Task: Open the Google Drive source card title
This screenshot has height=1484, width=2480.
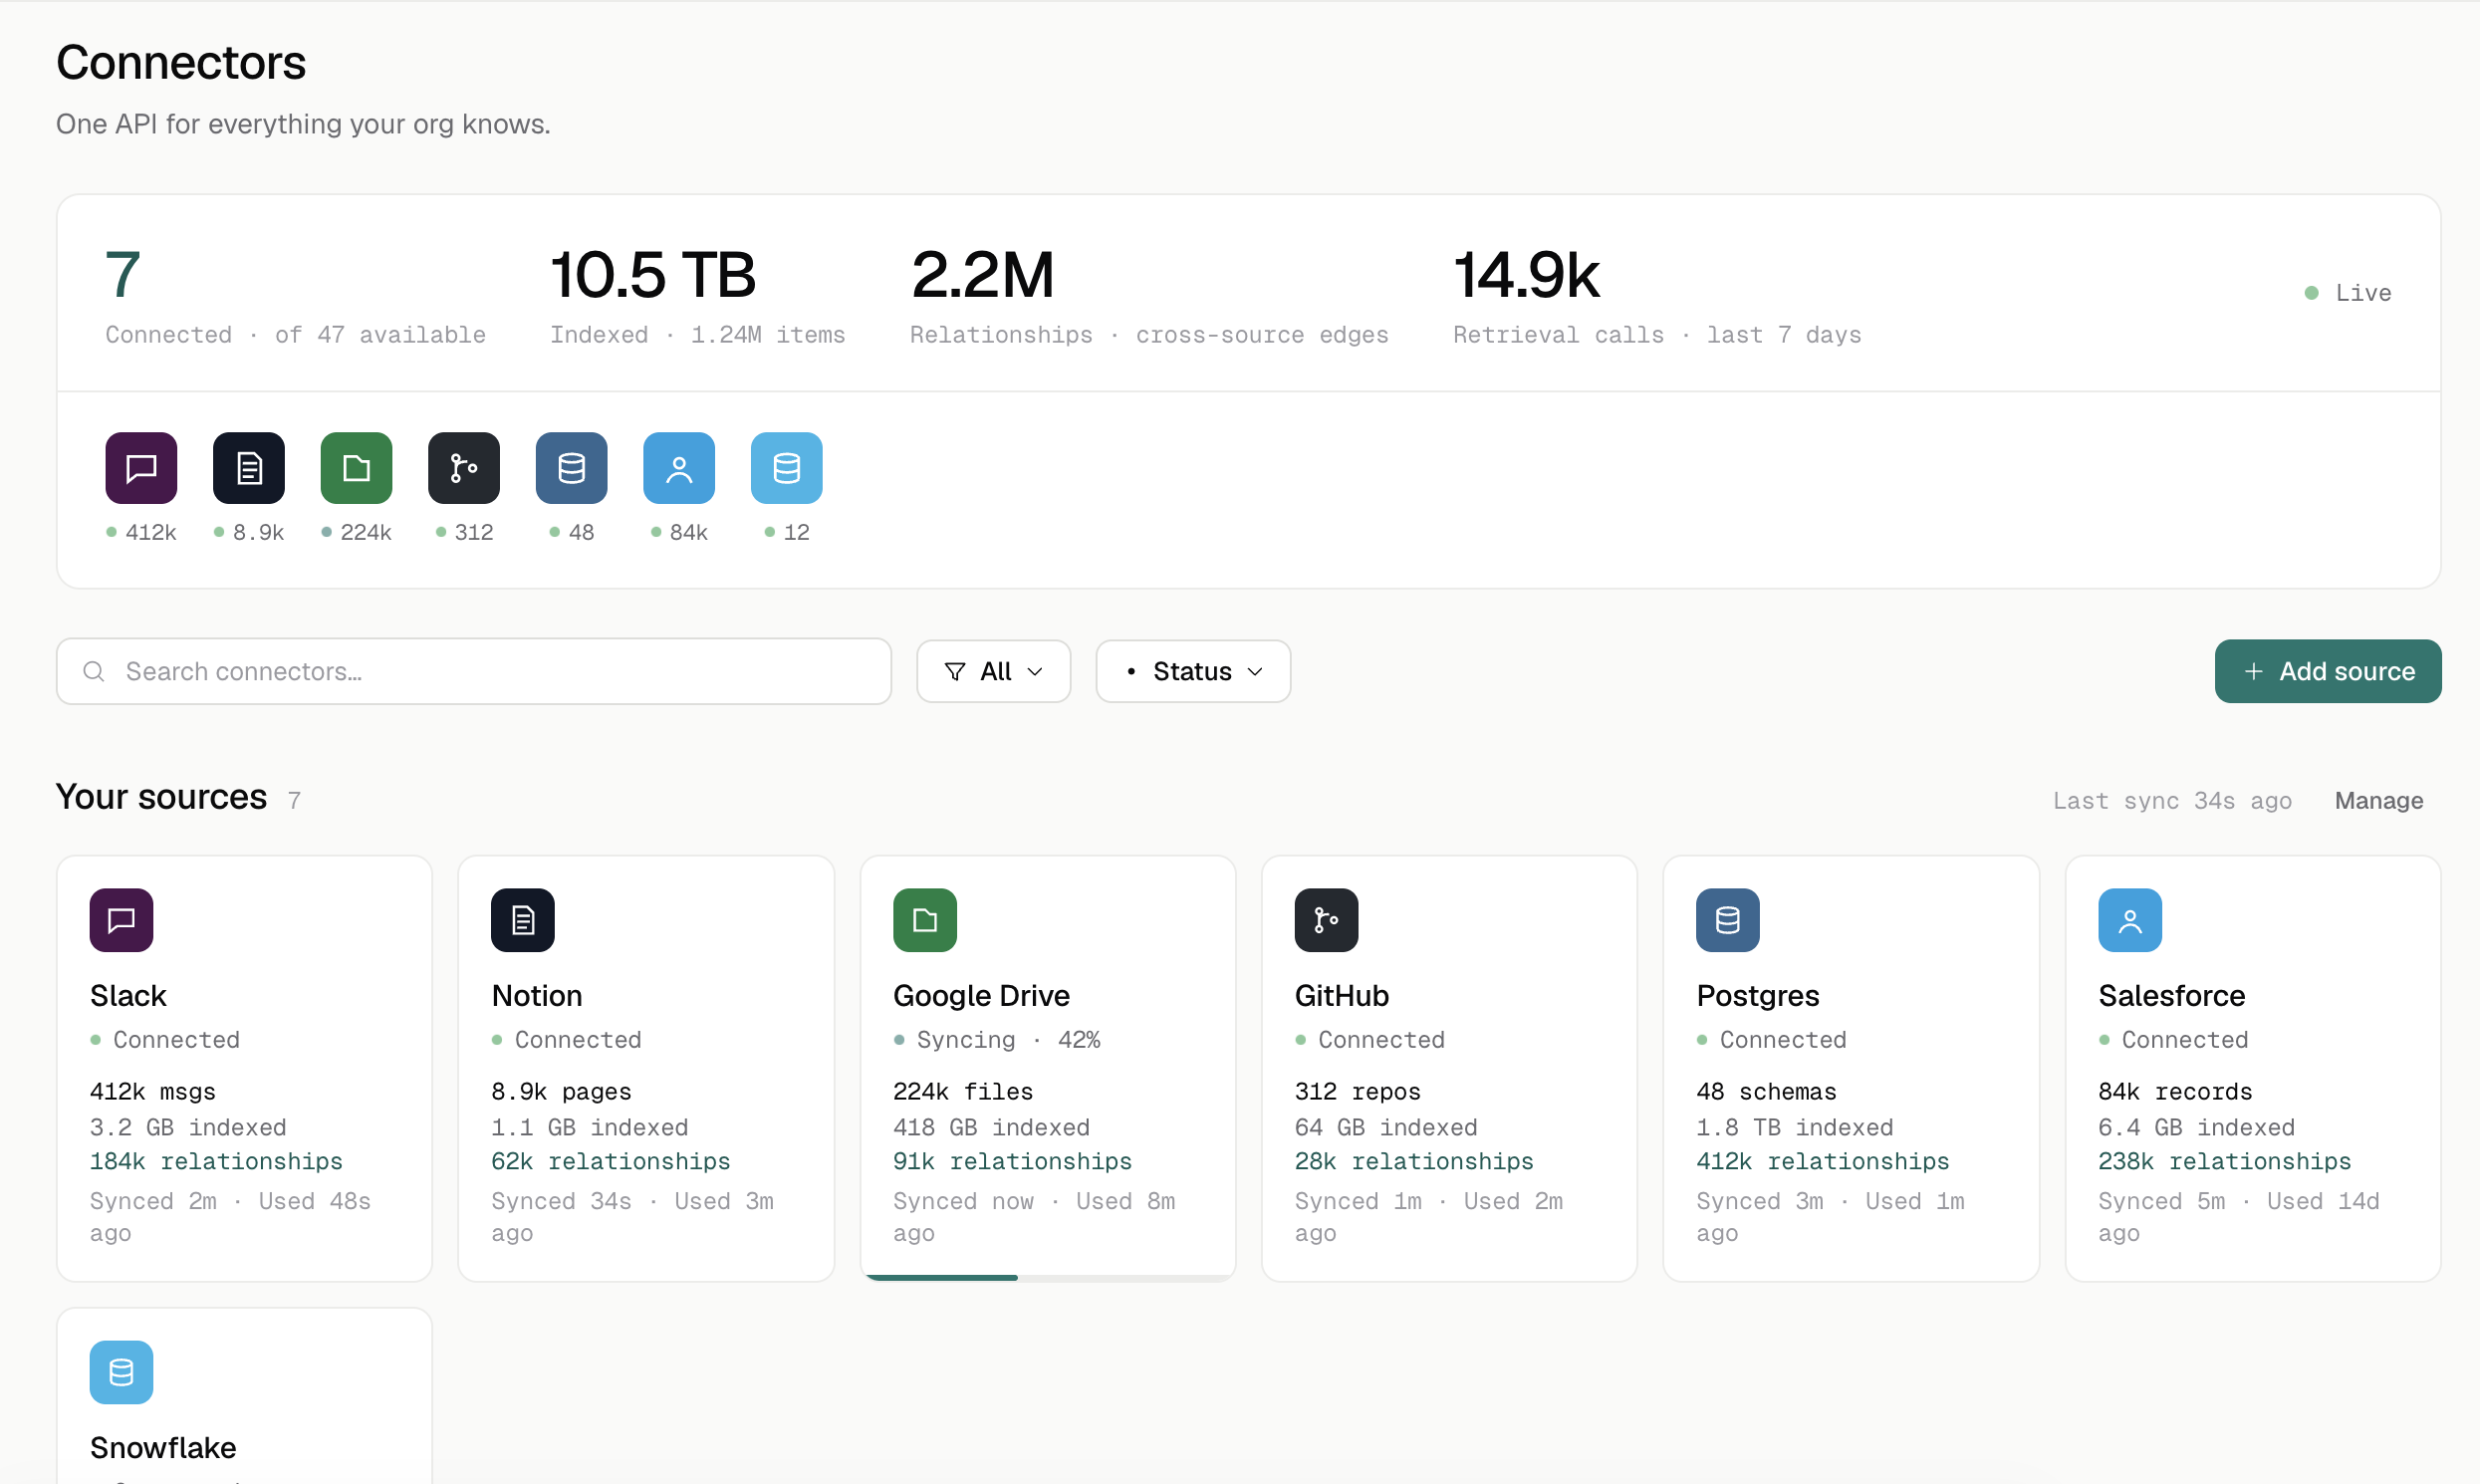Action: coord(981,996)
